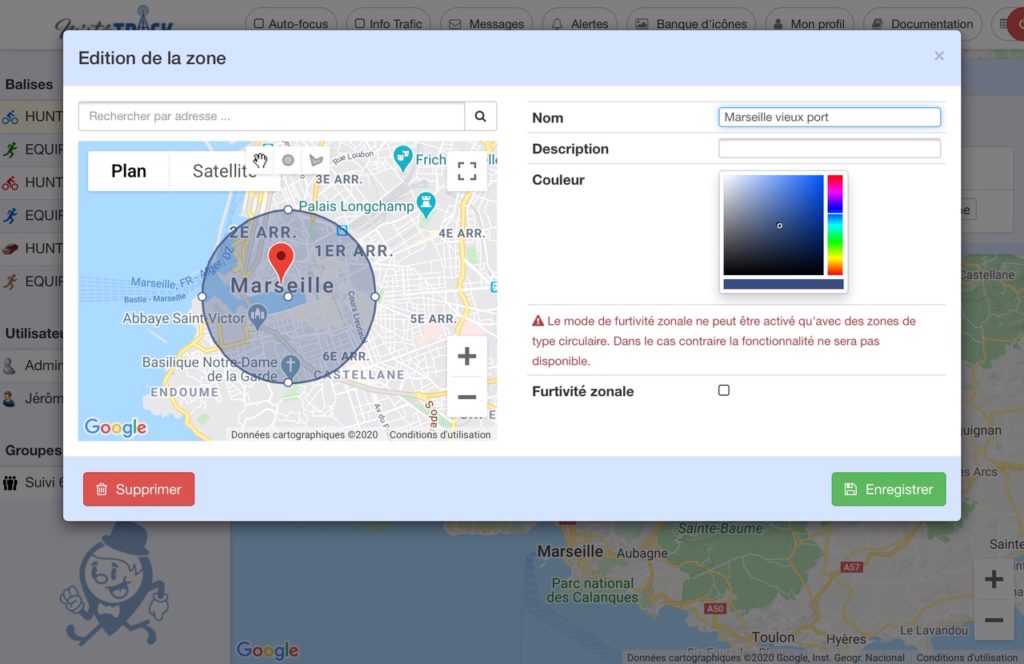Click the green runner icon beside the first EQUIP beacon
1024x664 pixels.
[x=10, y=150]
